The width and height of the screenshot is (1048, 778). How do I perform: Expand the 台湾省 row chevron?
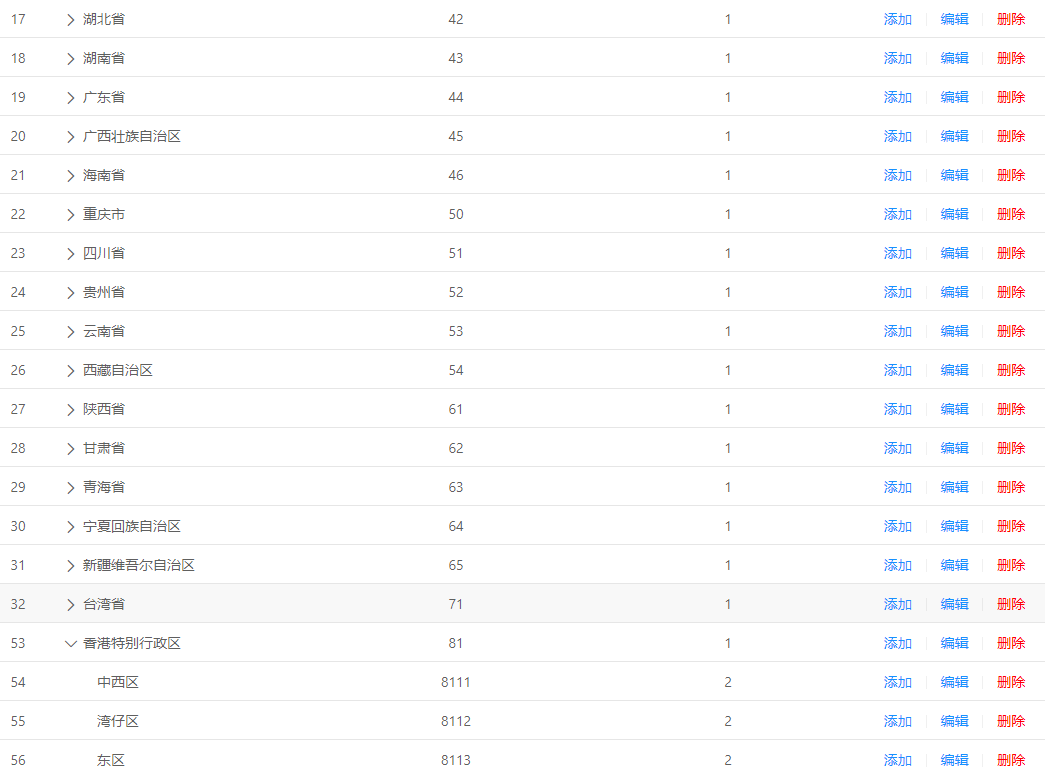(70, 605)
